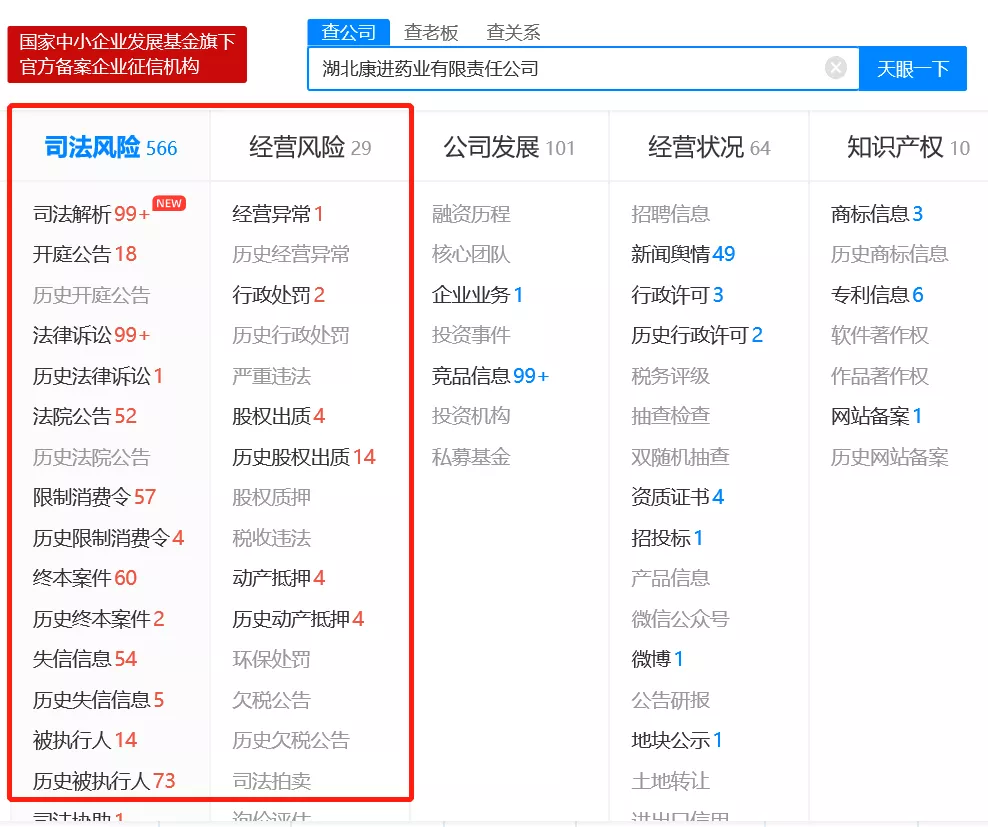The image size is (988, 827).
Task: Click the greyed-out 软件著作权 entry
Action: pyautogui.click(x=880, y=335)
